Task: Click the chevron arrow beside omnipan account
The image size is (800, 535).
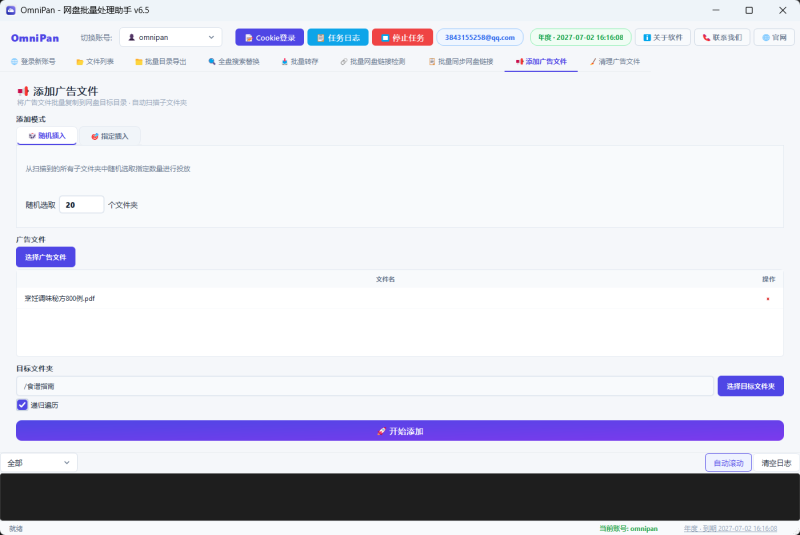Action: click(x=211, y=37)
